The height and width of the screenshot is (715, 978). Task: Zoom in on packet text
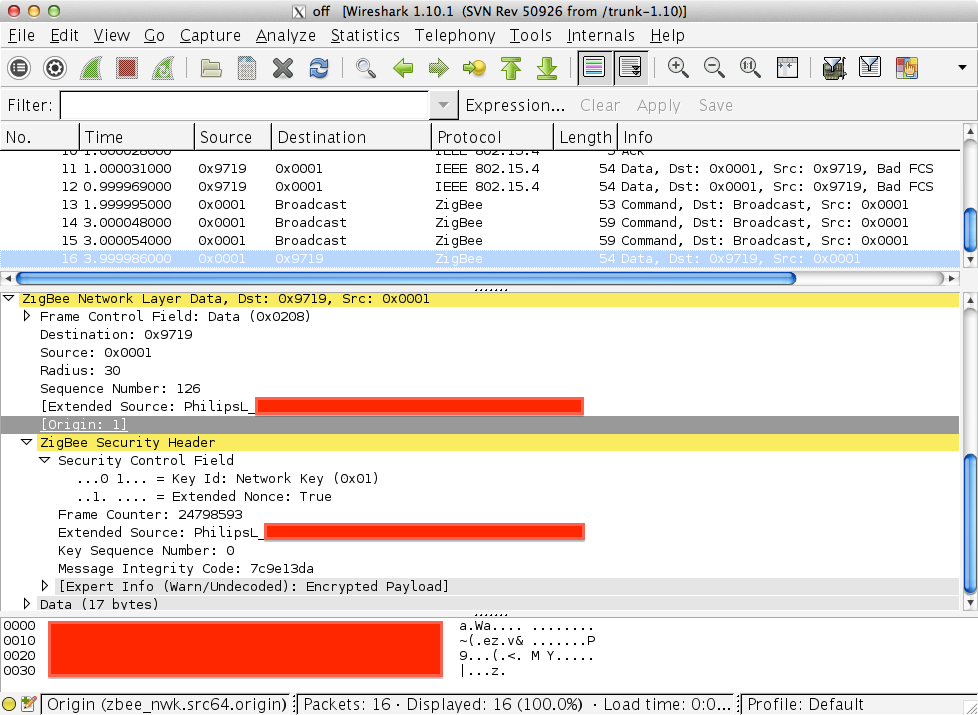point(678,67)
